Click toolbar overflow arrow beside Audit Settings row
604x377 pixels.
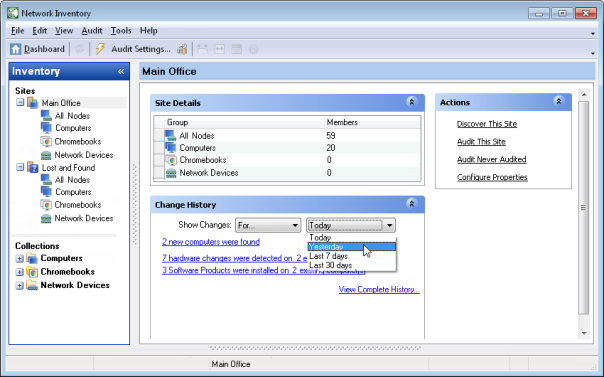pos(592,53)
